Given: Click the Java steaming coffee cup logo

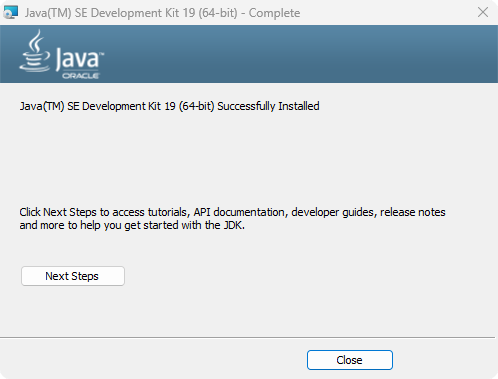Looking at the screenshot, I should point(35,51).
